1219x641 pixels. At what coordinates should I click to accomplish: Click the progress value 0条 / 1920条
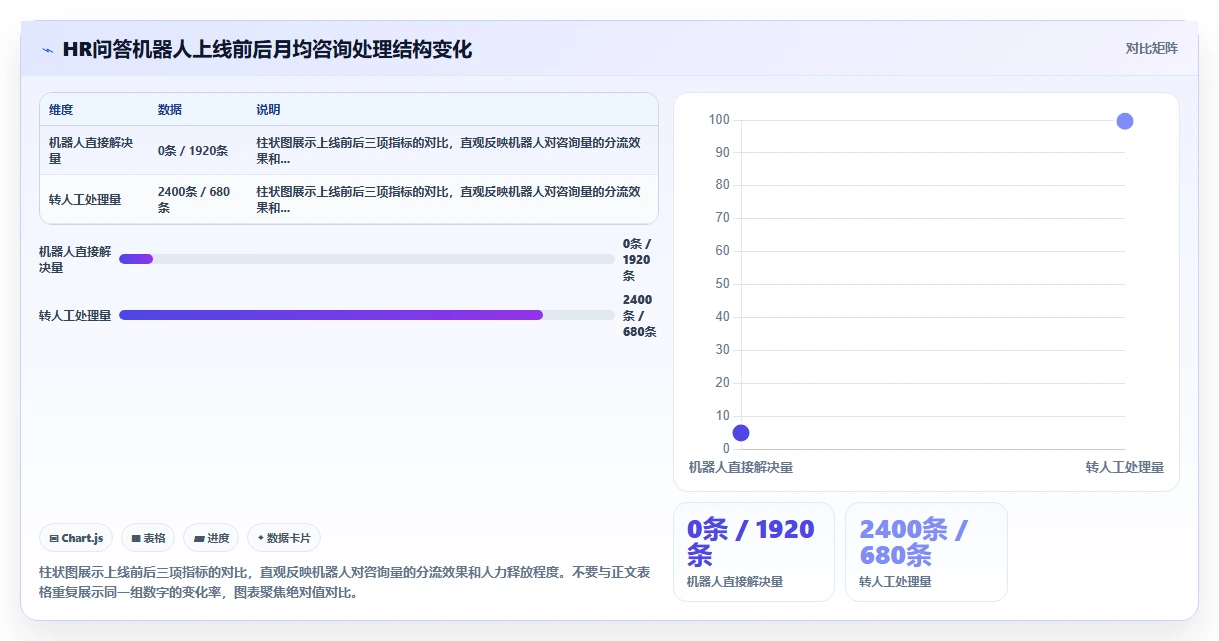click(x=637, y=259)
